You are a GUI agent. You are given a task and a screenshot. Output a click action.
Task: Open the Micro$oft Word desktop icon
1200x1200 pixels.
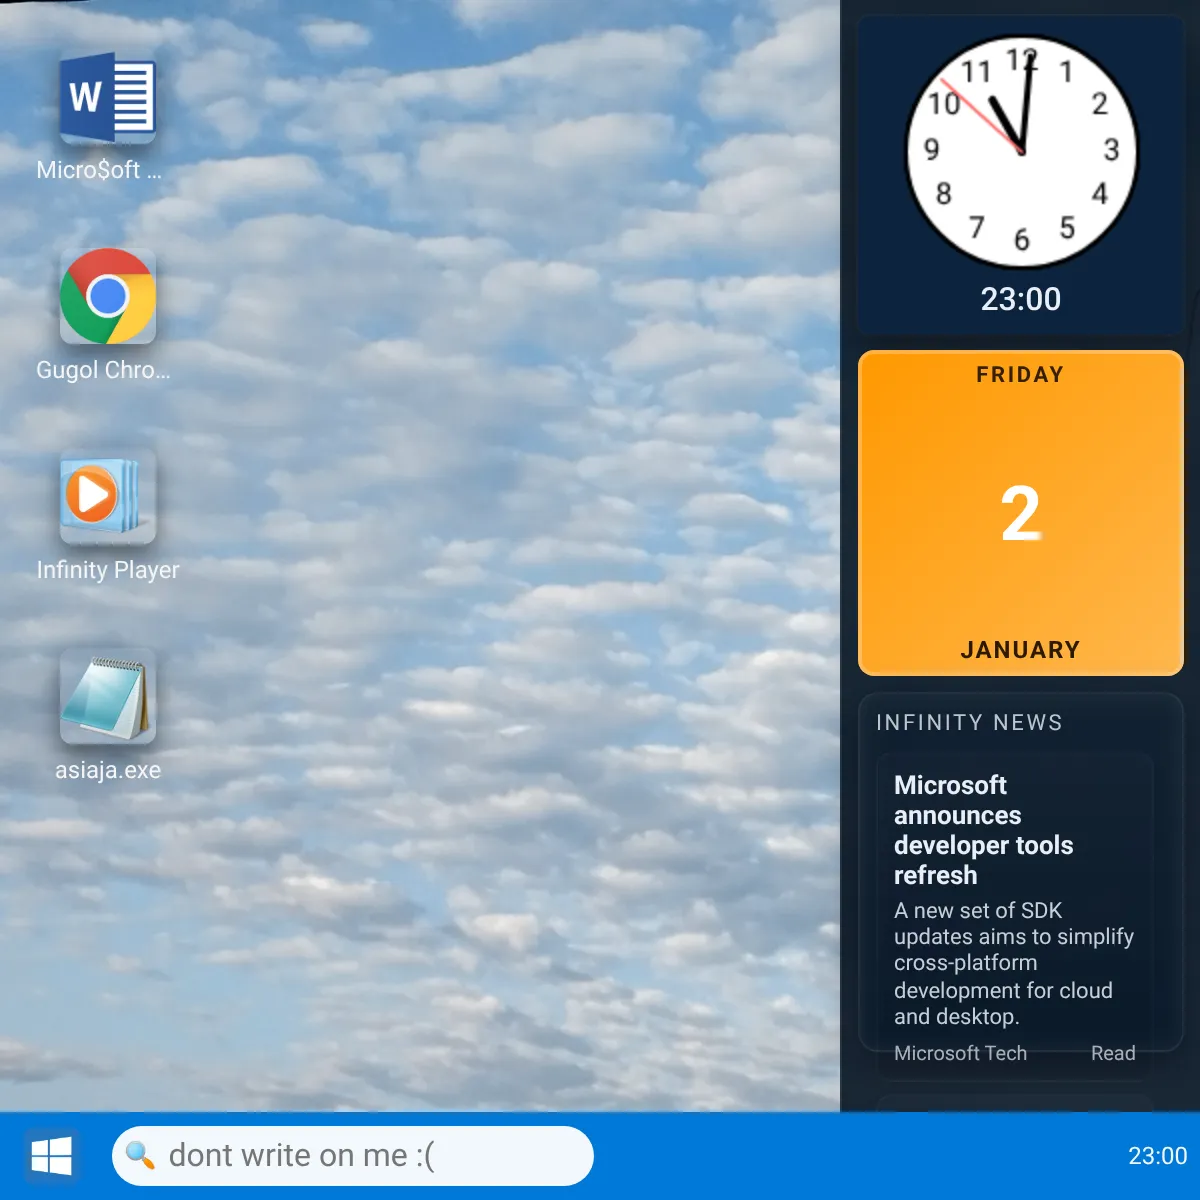107,98
